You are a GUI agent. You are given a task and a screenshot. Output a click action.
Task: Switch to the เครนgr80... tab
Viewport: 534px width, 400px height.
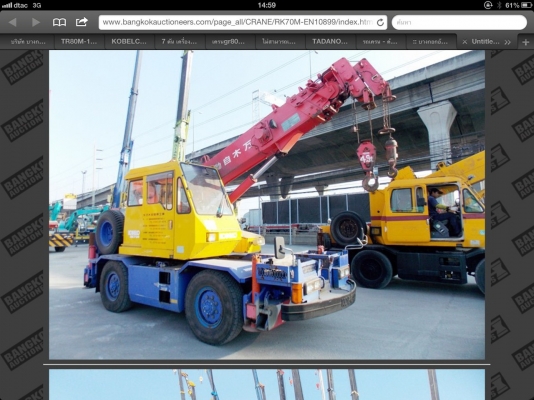coord(228,42)
